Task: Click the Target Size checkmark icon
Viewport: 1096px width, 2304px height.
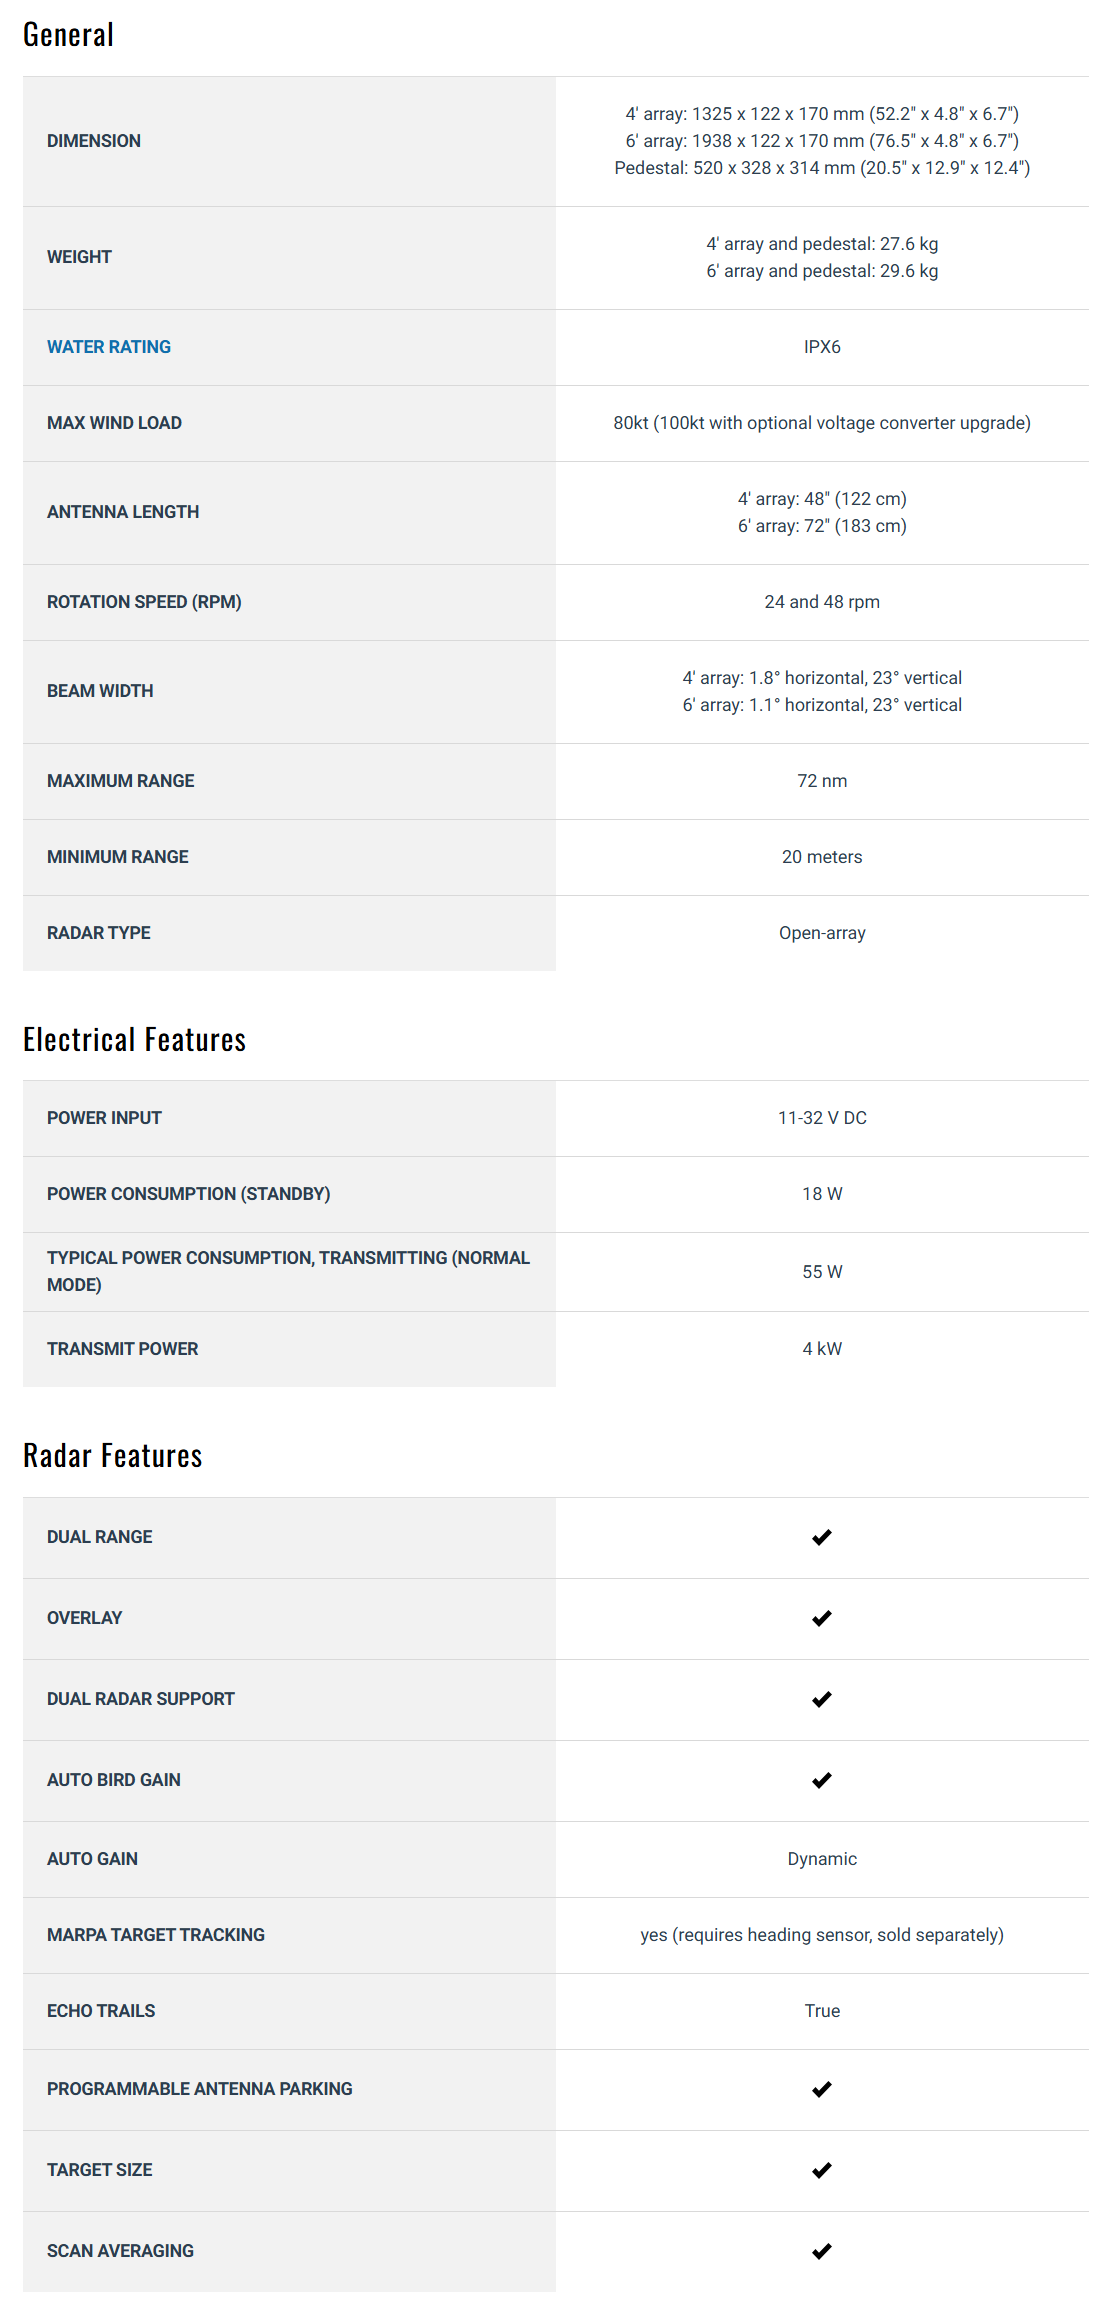Action: (x=822, y=2170)
